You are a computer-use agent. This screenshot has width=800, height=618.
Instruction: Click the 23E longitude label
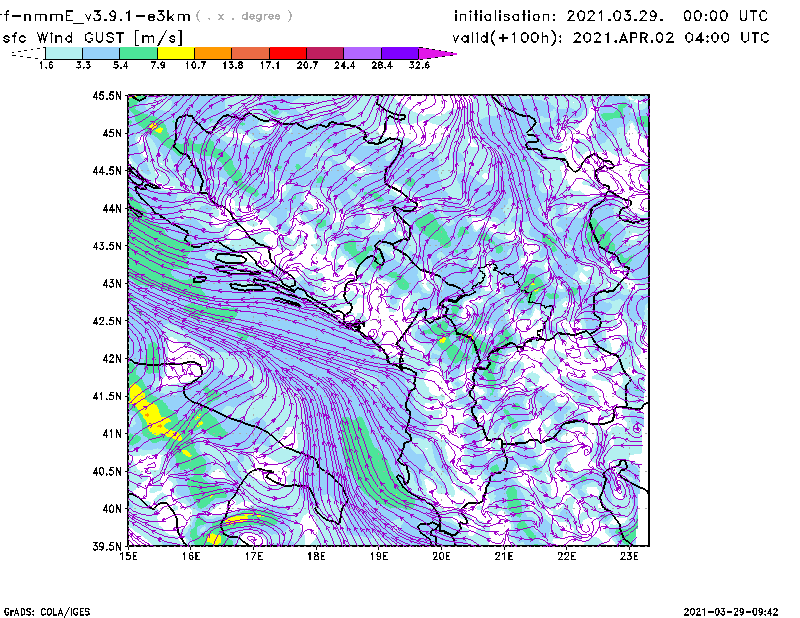coord(629,556)
